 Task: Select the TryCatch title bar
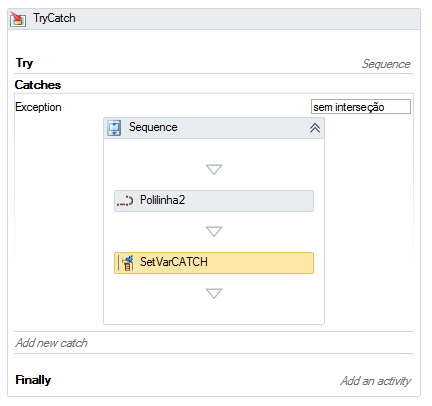pos(214,19)
